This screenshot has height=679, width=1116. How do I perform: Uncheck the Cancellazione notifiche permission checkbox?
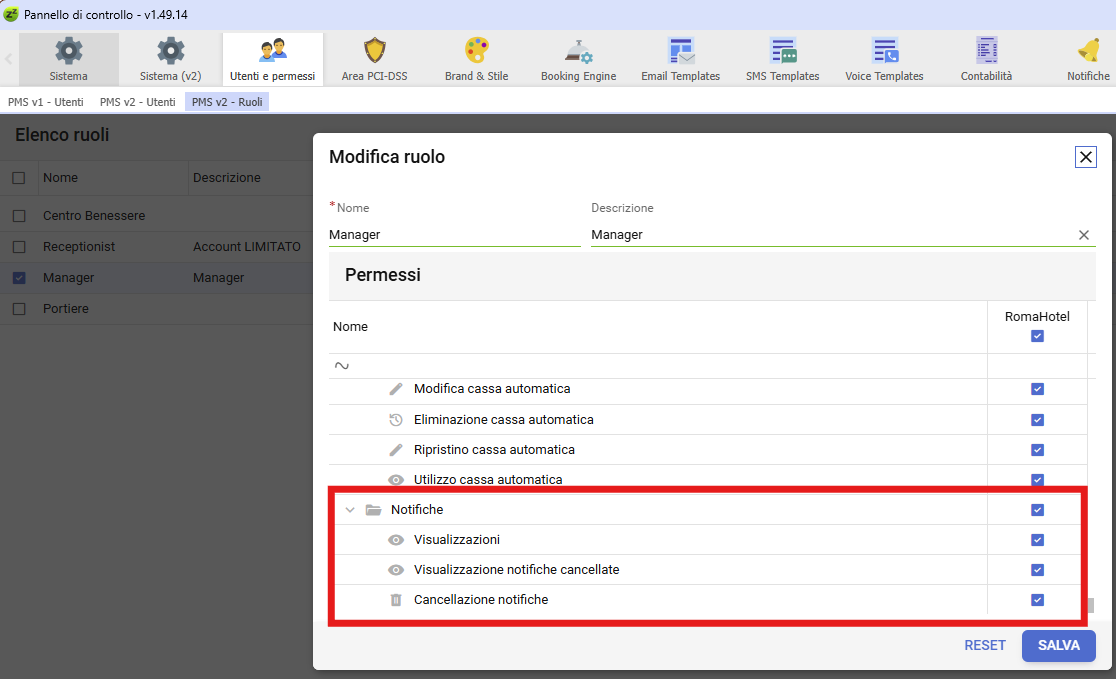(1037, 600)
